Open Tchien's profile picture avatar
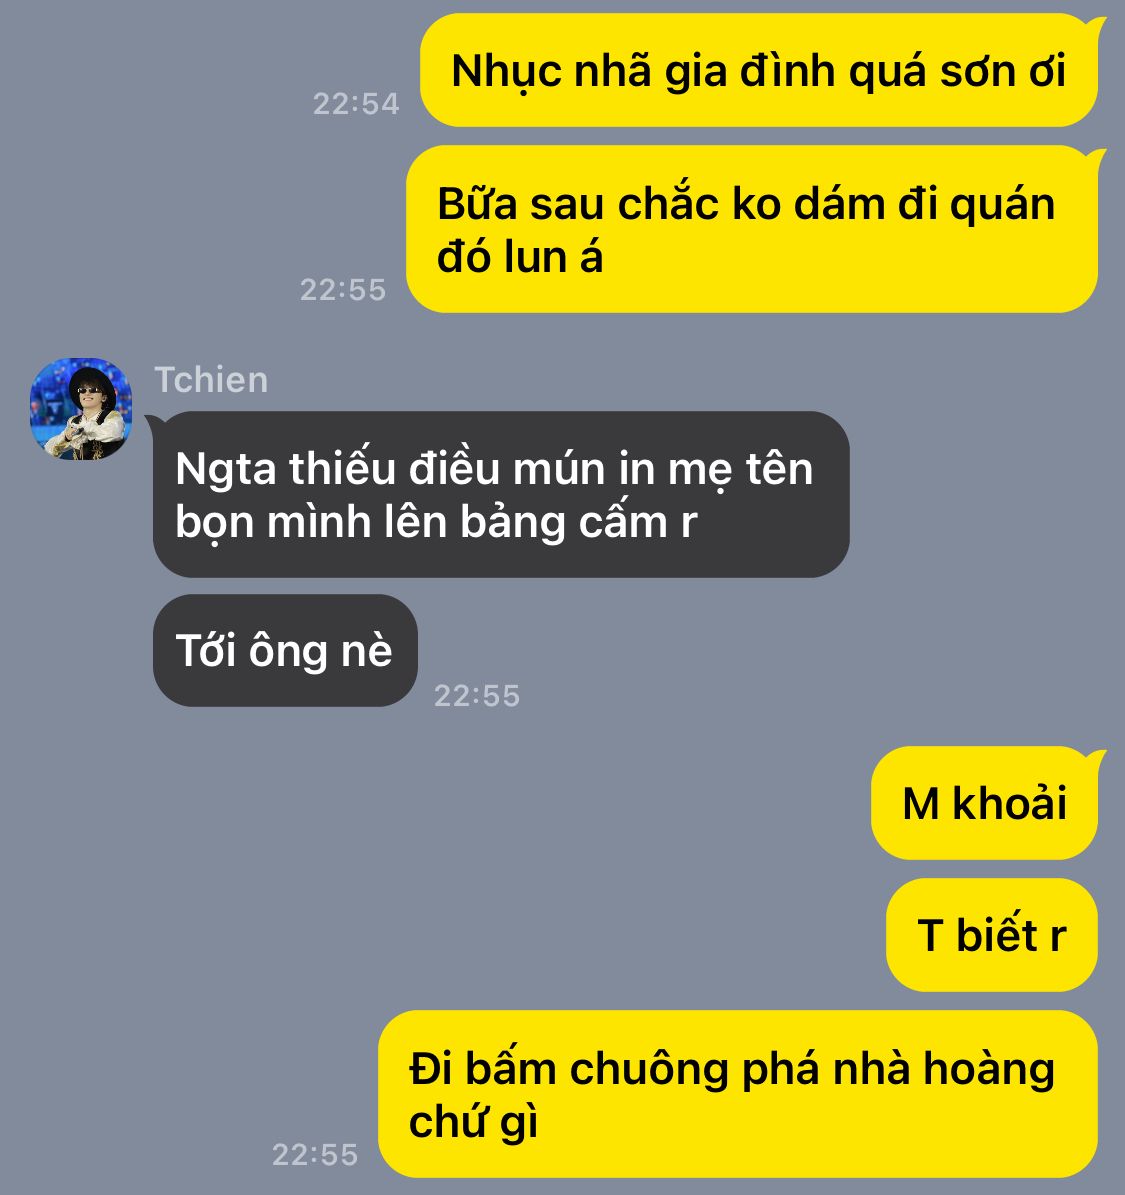The height and width of the screenshot is (1195, 1125). (81, 408)
